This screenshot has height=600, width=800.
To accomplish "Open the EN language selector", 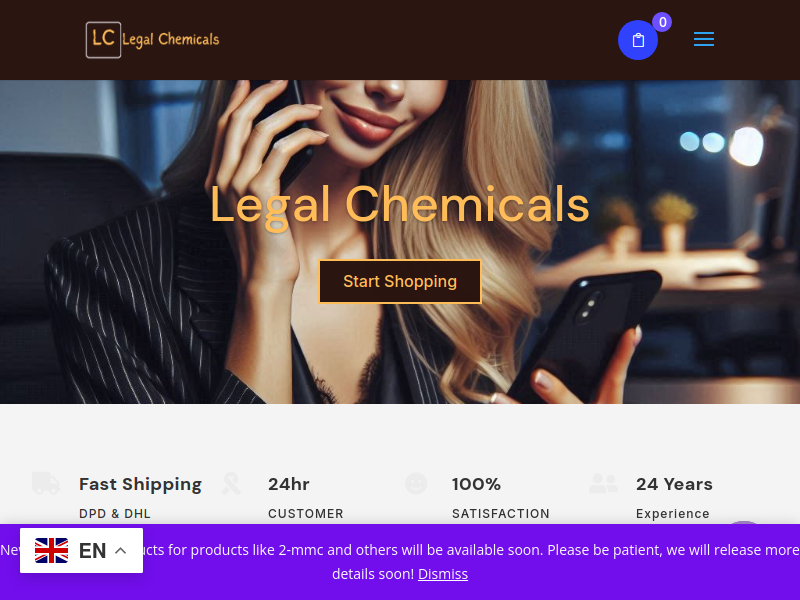I will click(82, 551).
